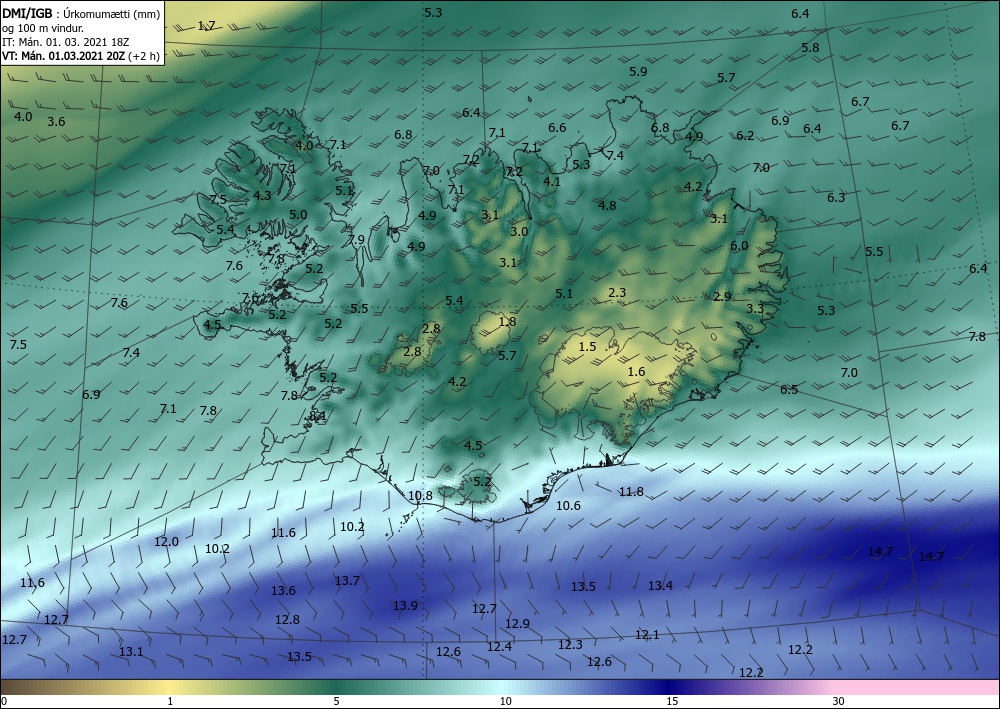Screen dimensions: 1000x709
Task: Click the 12.1 value near the bottom edge
Action: [x=647, y=634]
